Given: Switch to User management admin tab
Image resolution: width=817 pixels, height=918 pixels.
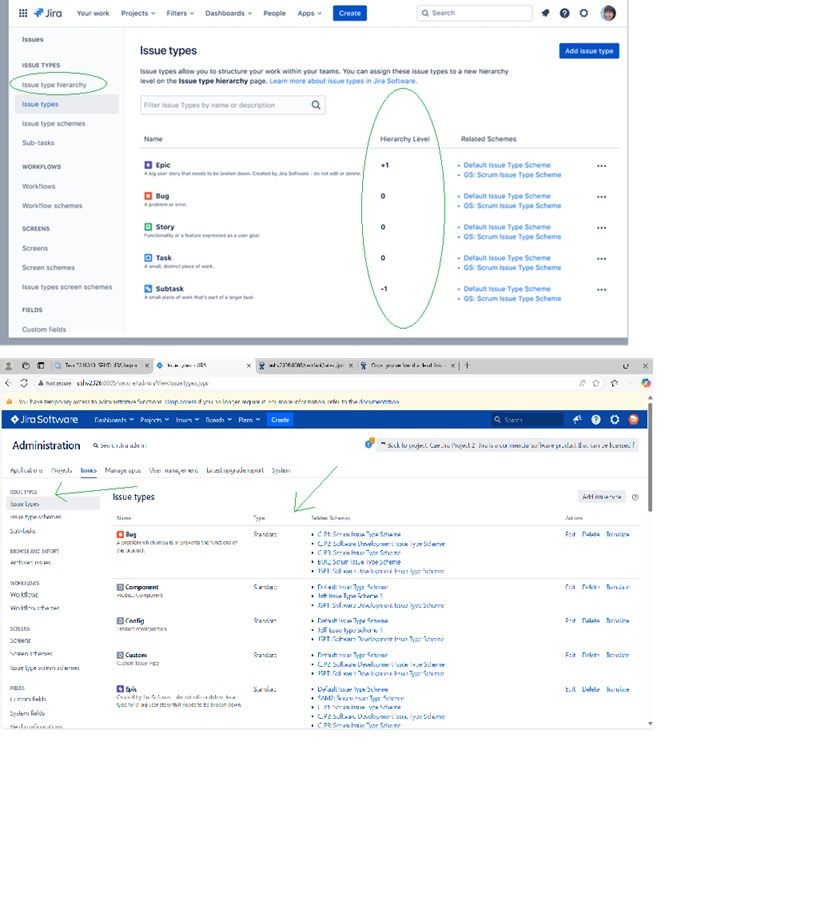Looking at the screenshot, I should (174, 470).
